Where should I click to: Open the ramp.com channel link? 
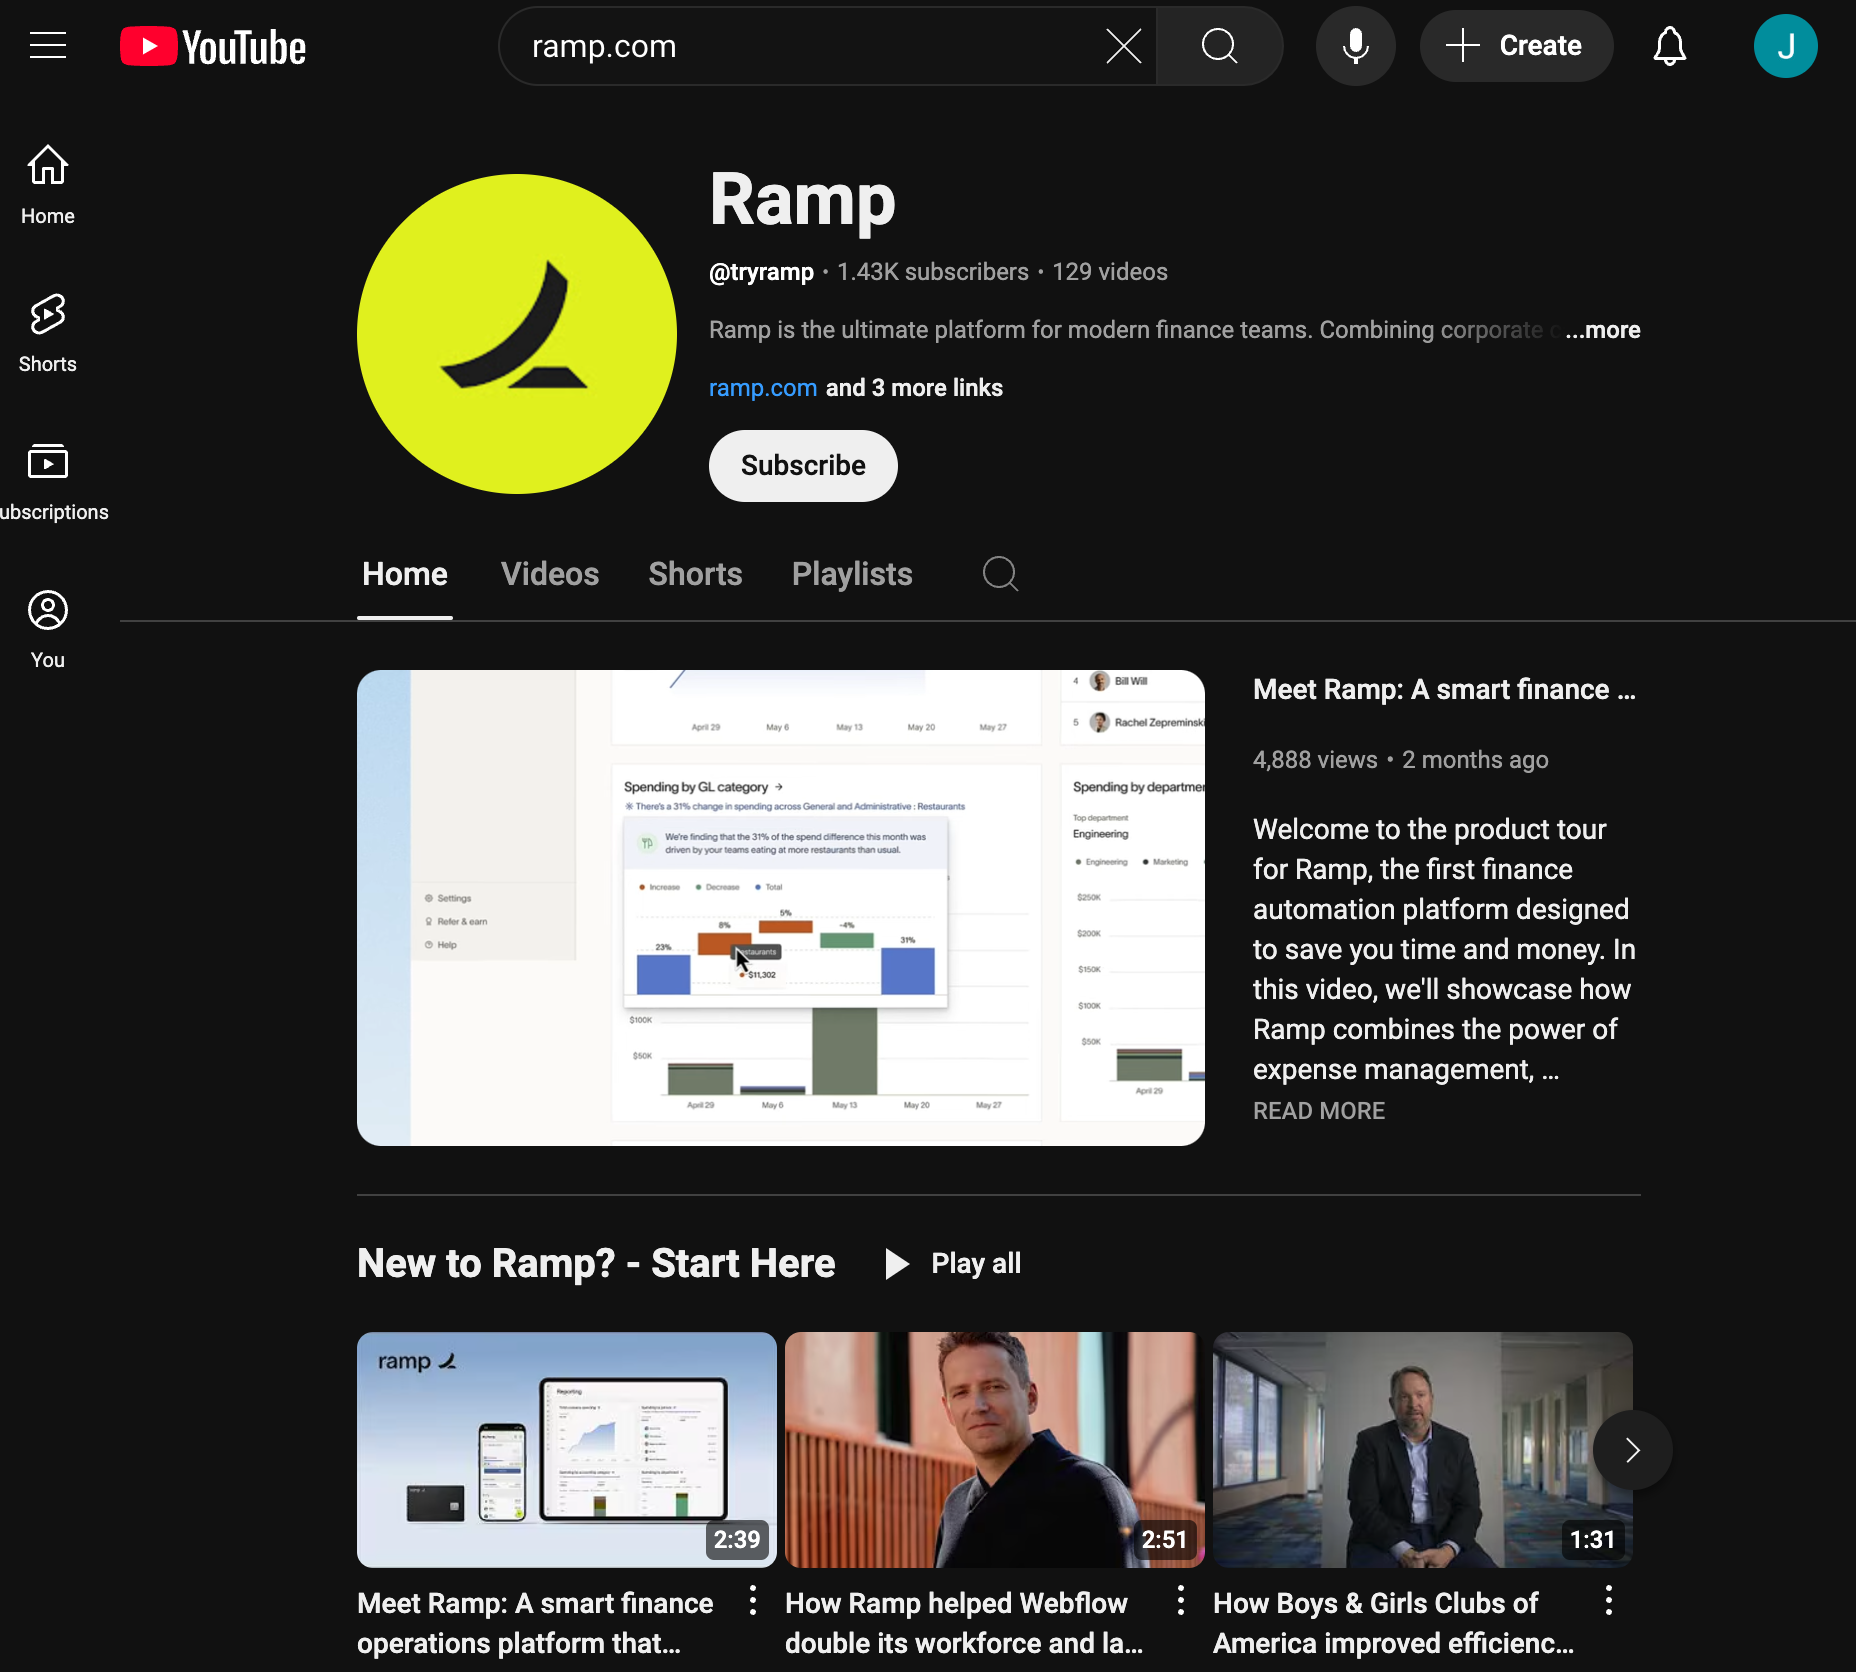(763, 388)
